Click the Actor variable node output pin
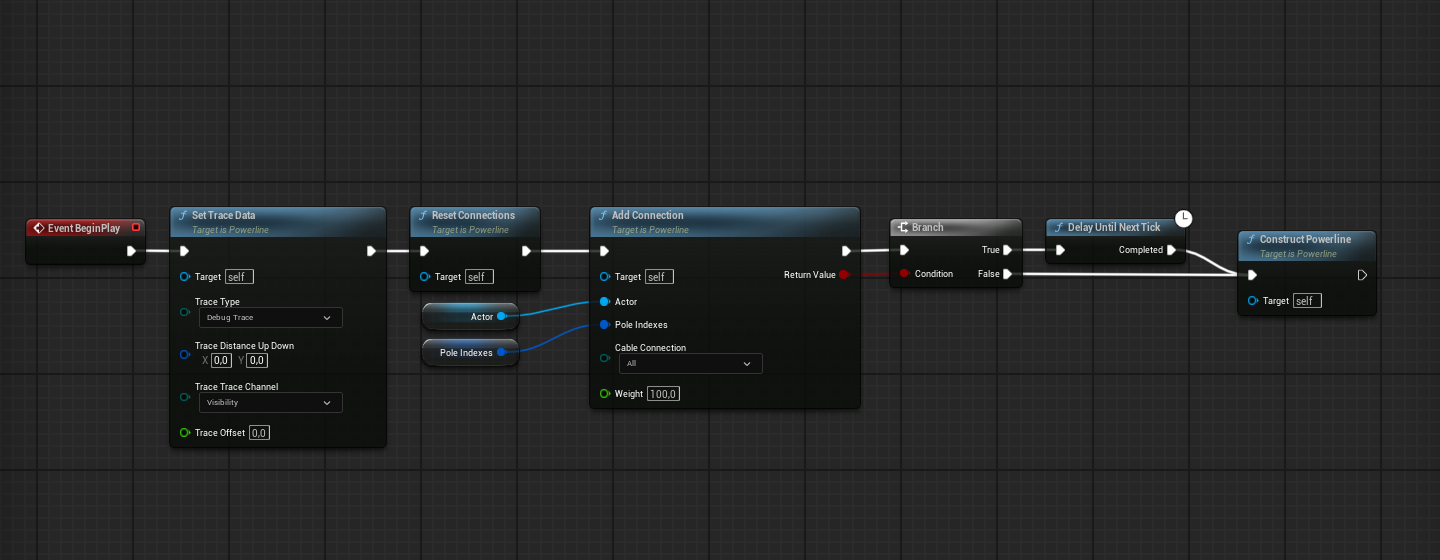 501,317
